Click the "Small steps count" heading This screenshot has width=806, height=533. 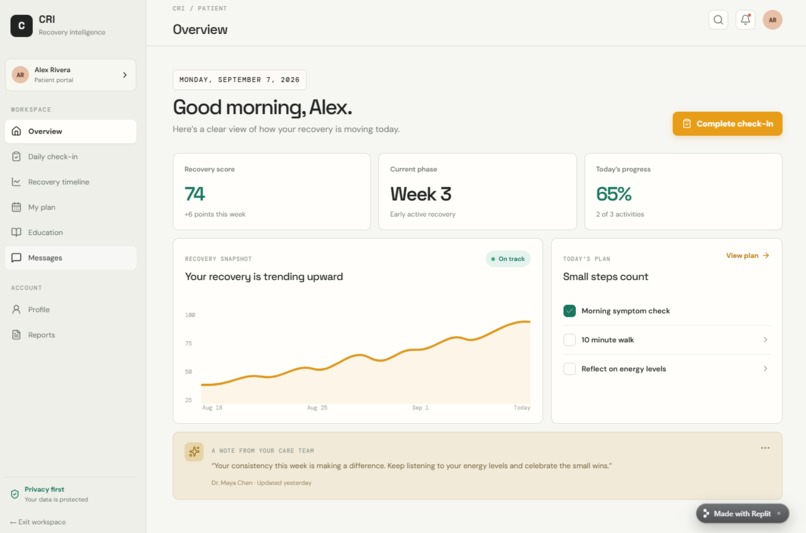pyautogui.click(x=606, y=277)
